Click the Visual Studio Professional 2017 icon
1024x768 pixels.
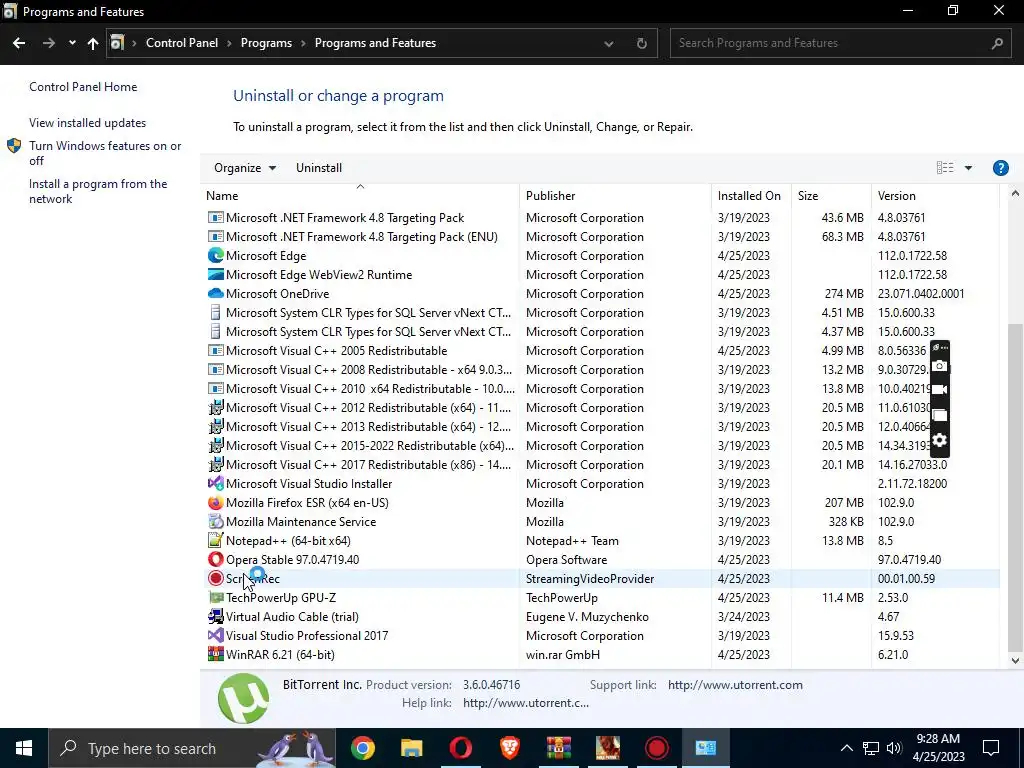(x=216, y=635)
